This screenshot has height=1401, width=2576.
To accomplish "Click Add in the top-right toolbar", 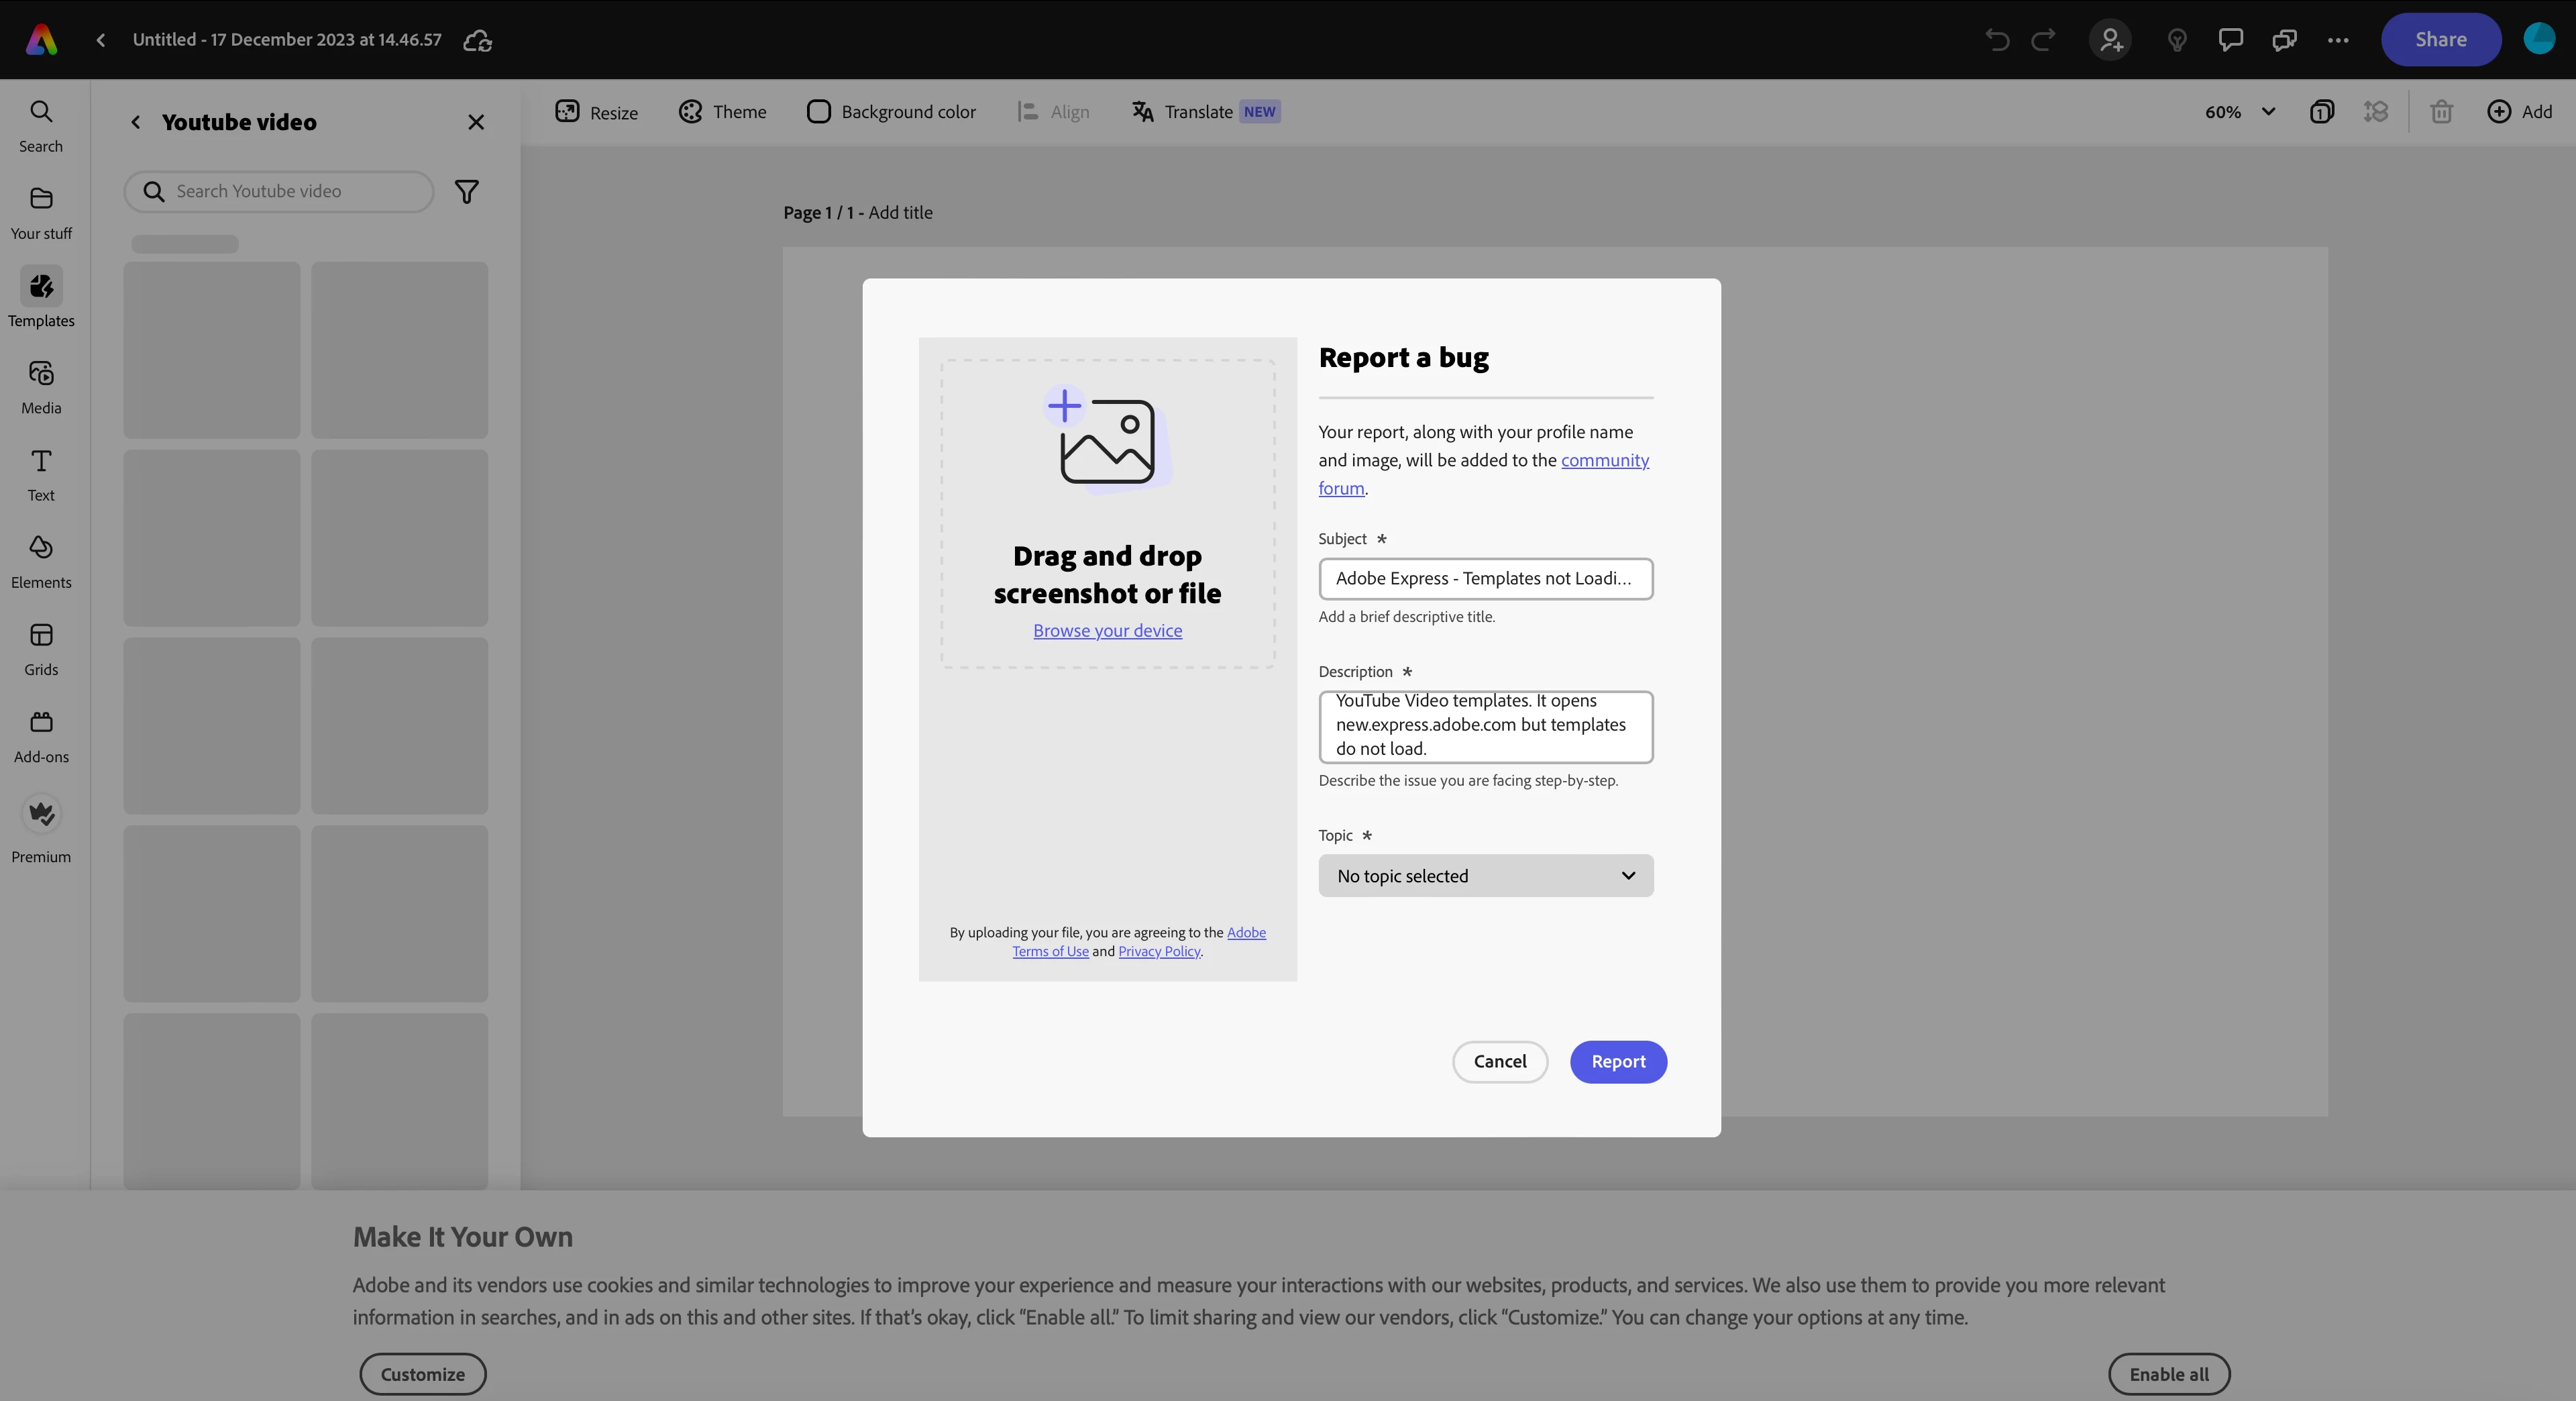I will [2520, 112].
